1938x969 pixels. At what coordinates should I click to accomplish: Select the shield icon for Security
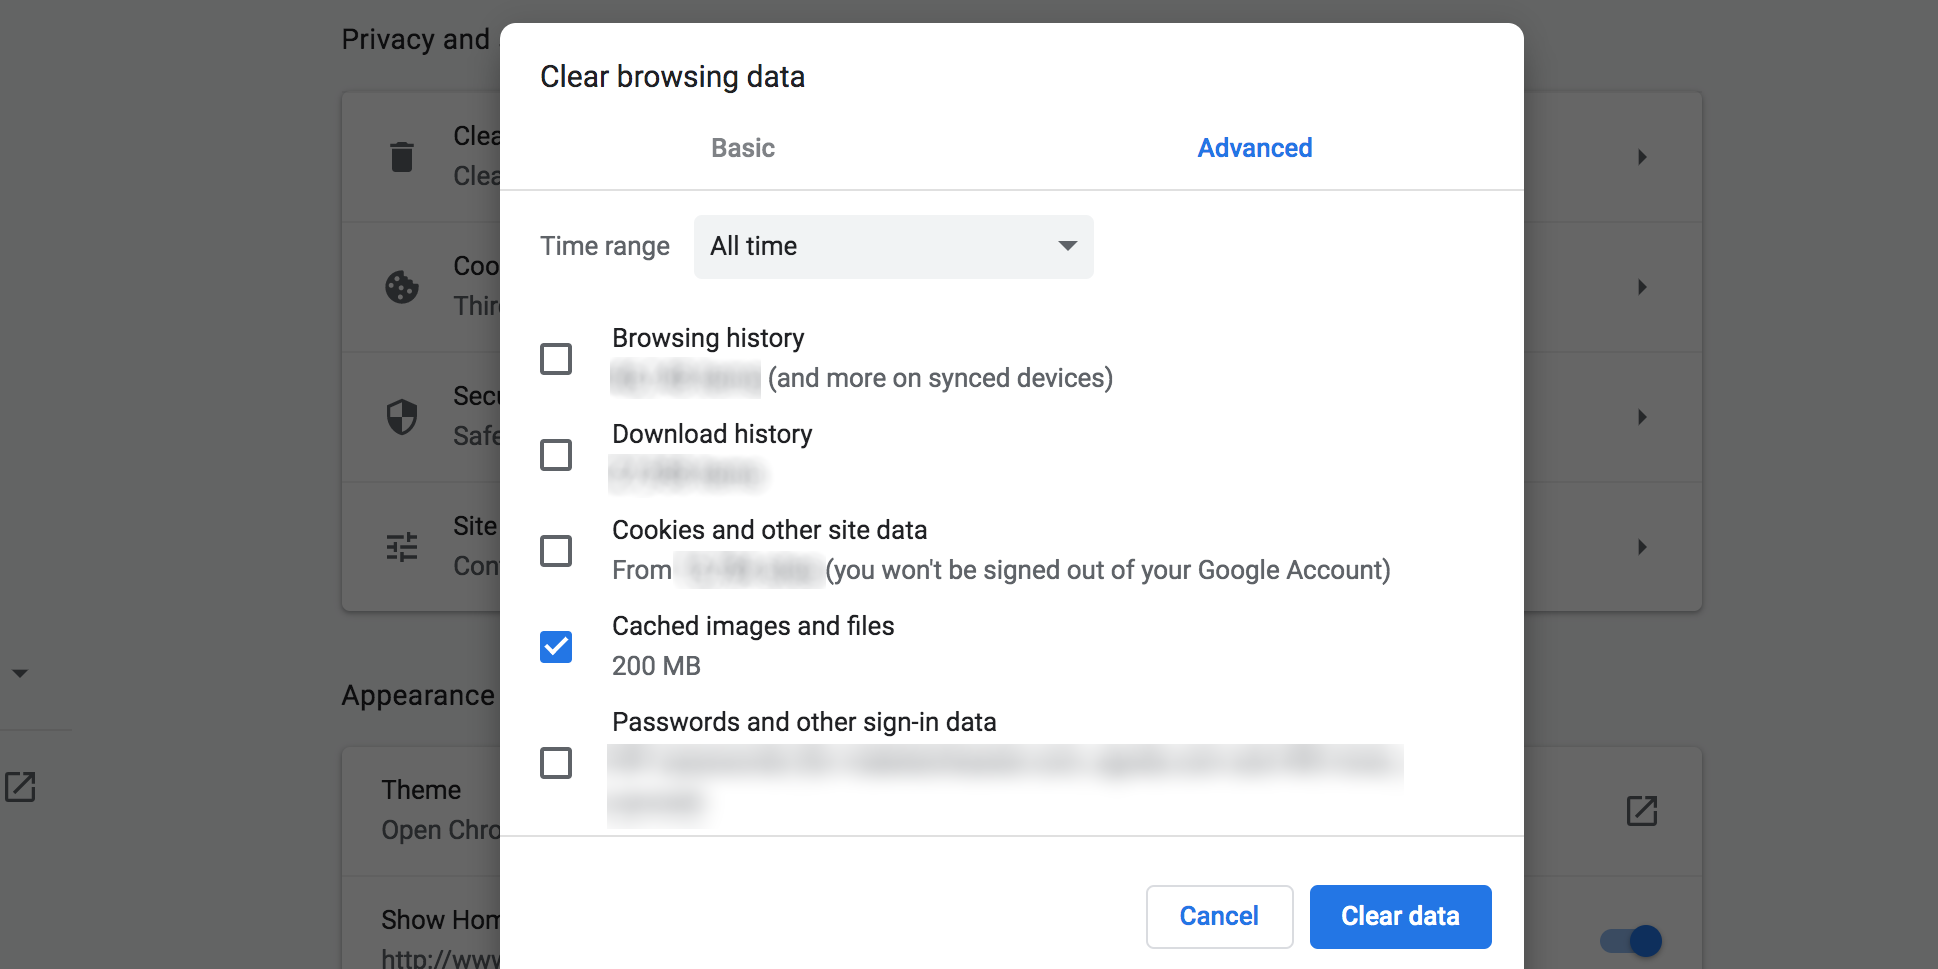pyautogui.click(x=401, y=416)
